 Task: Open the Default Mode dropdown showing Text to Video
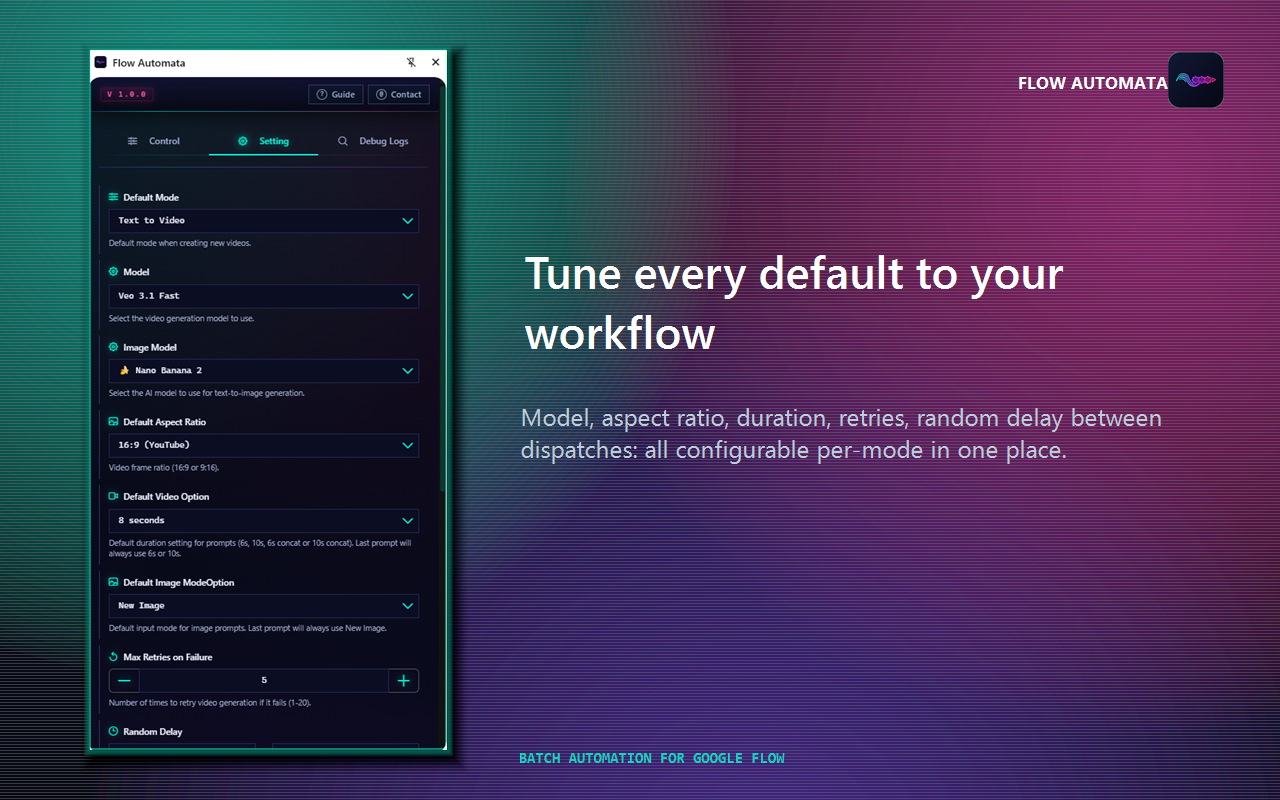[x=264, y=221]
